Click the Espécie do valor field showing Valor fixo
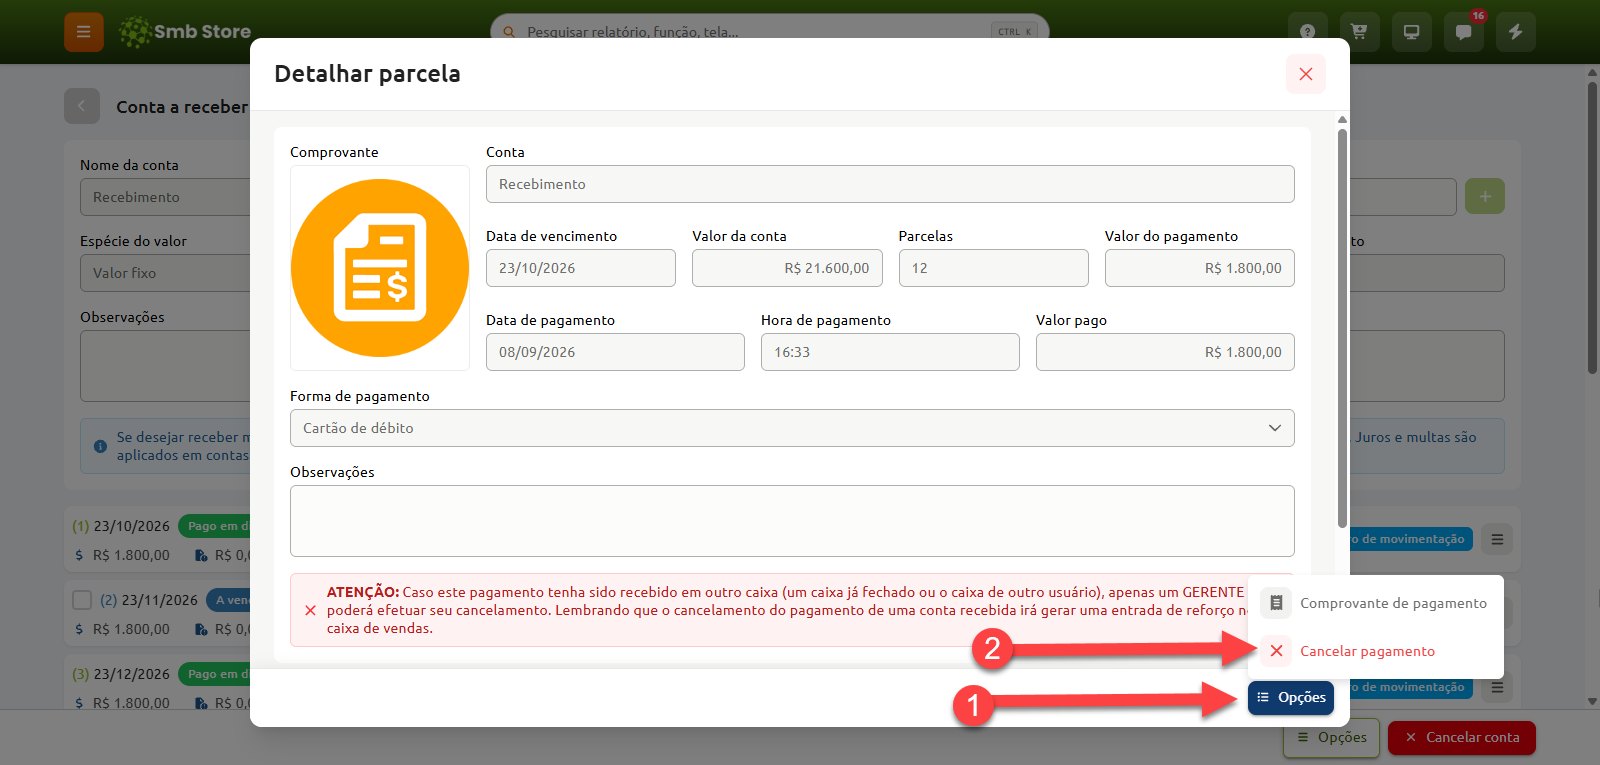Image resolution: width=1600 pixels, height=765 pixels. 165,273
